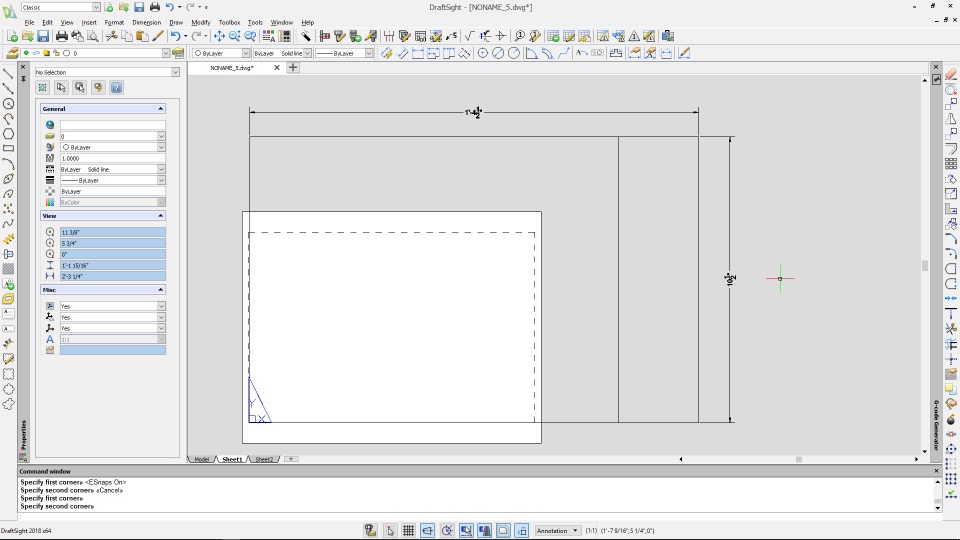Image resolution: width=960 pixels, height=540 pixels.
Task: Add a new drawing tab with plus button
Action: pos(293,68)
